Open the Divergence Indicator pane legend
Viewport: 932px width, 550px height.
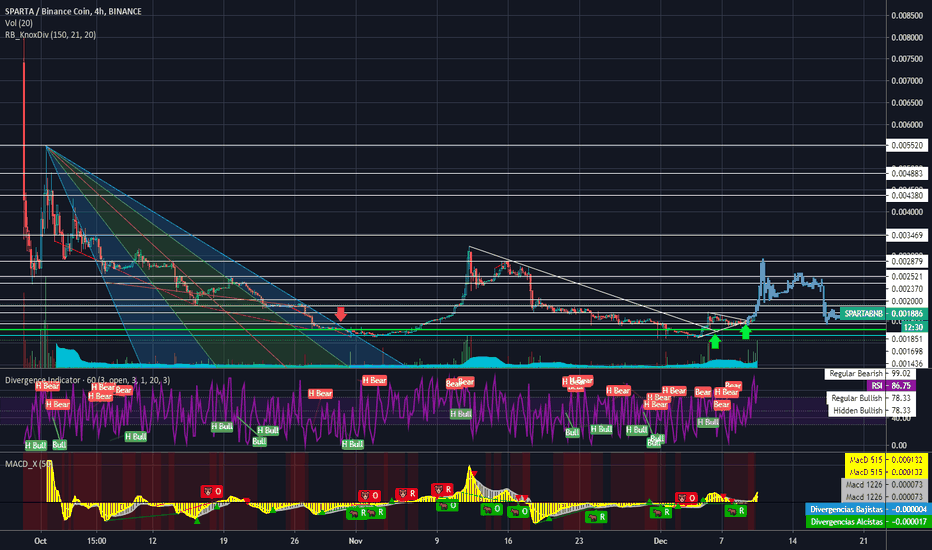click(87, 380)
